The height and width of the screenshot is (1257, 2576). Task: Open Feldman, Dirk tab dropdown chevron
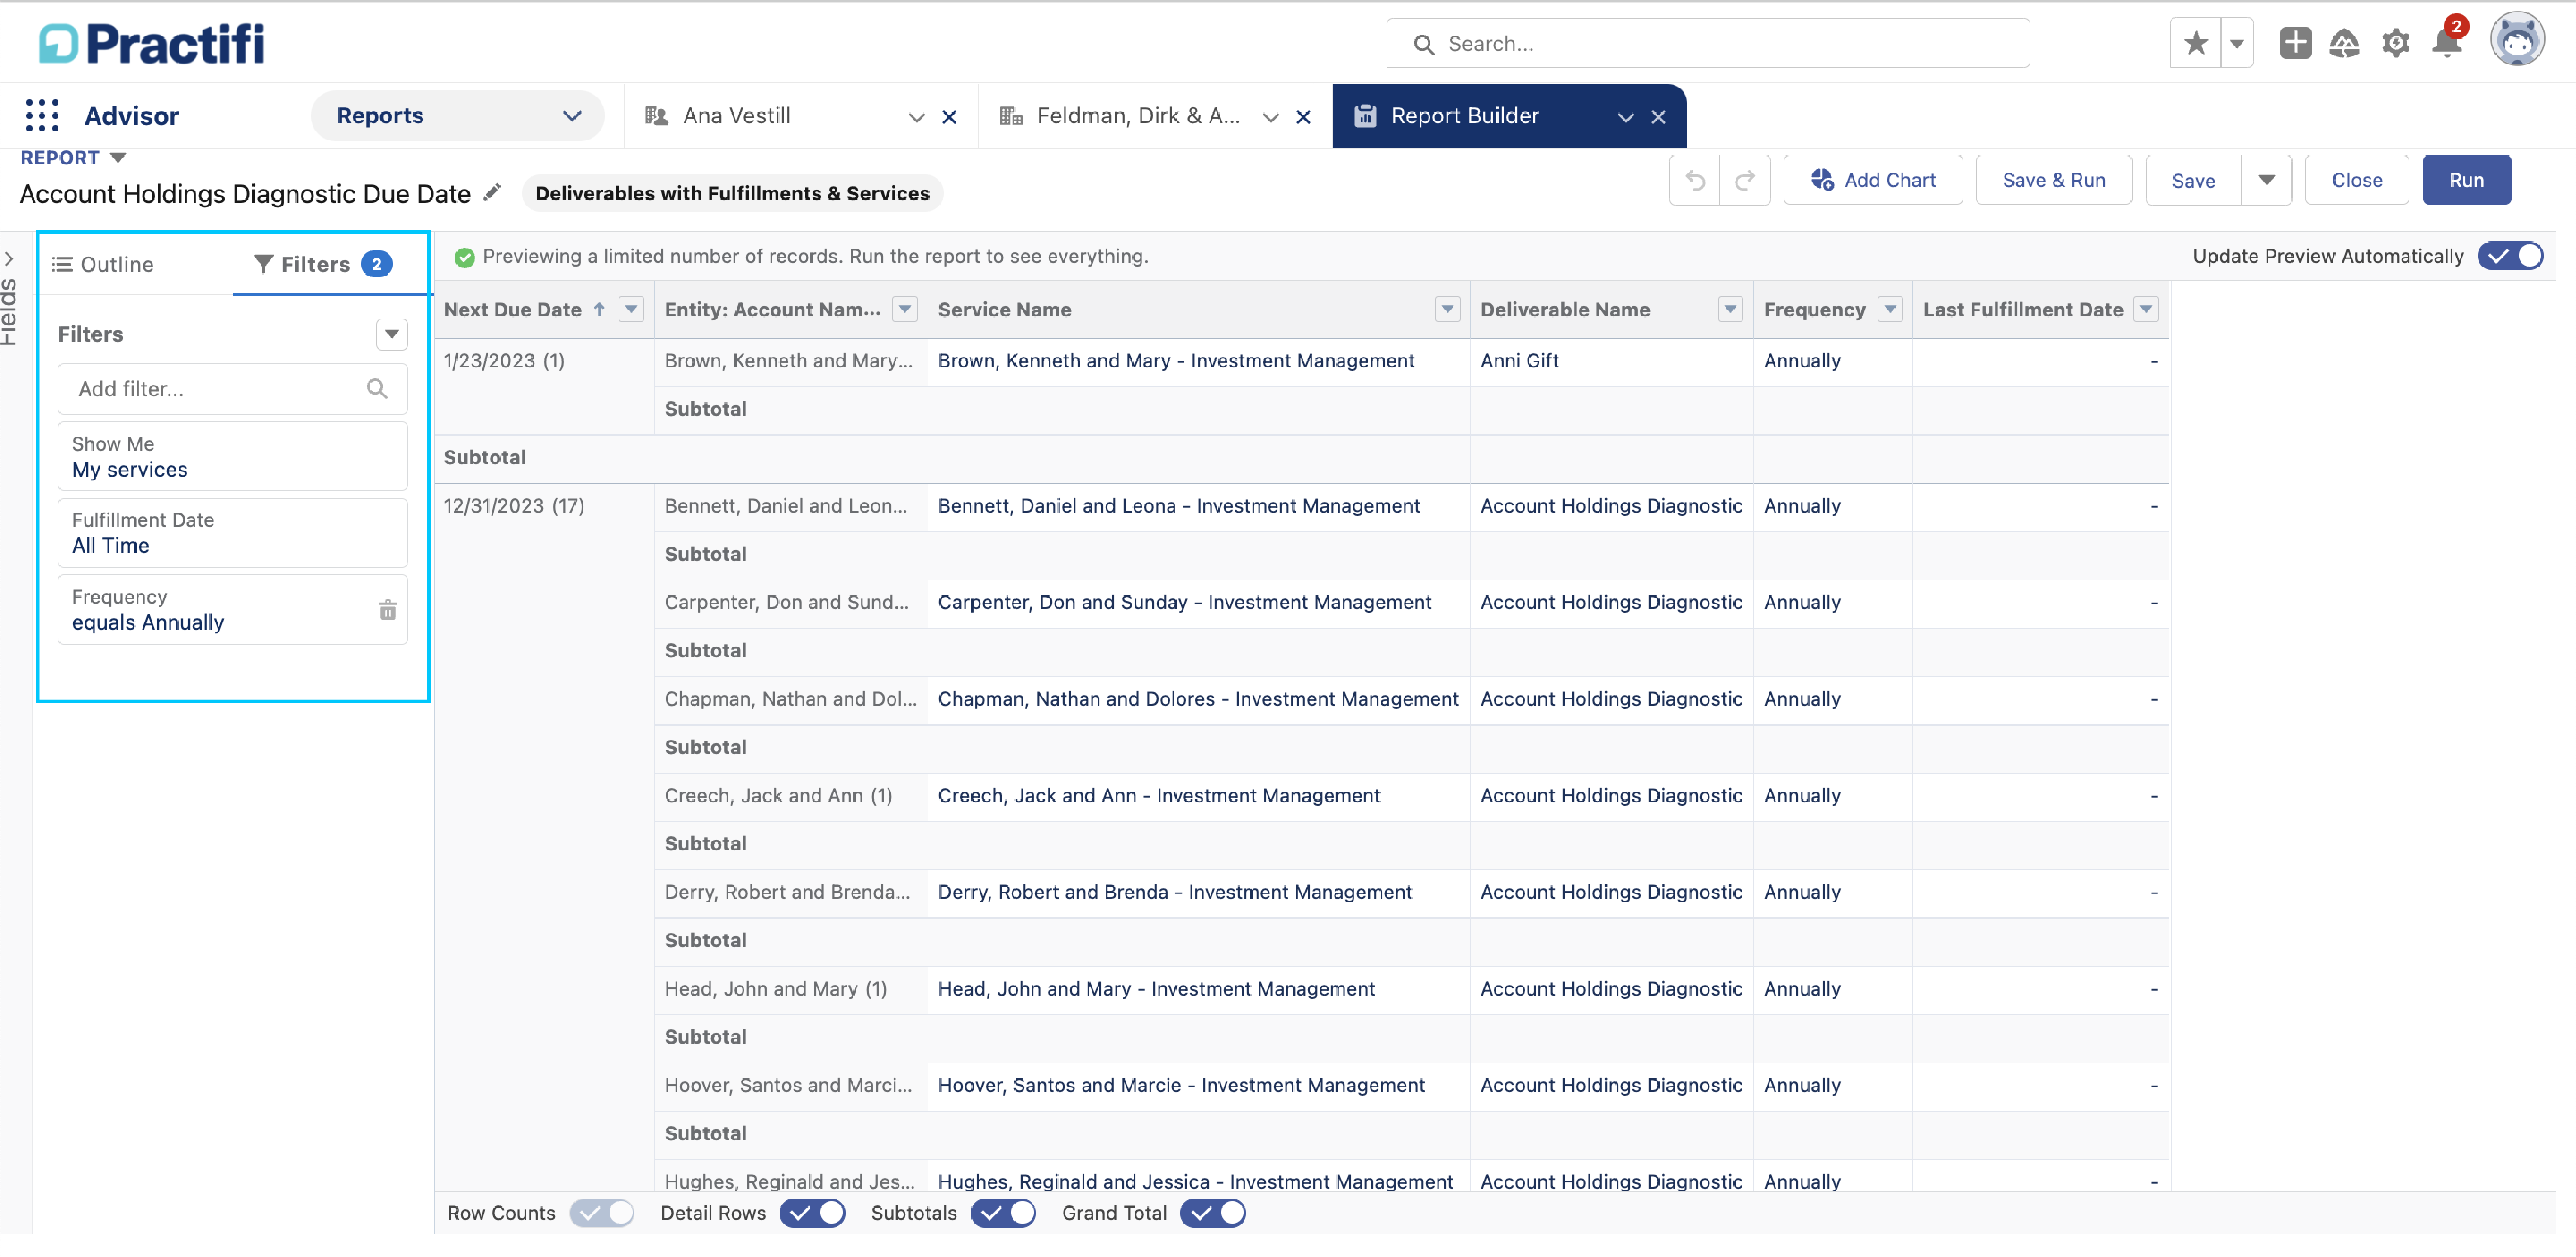pyautogui.click(x=1270, y=117)
